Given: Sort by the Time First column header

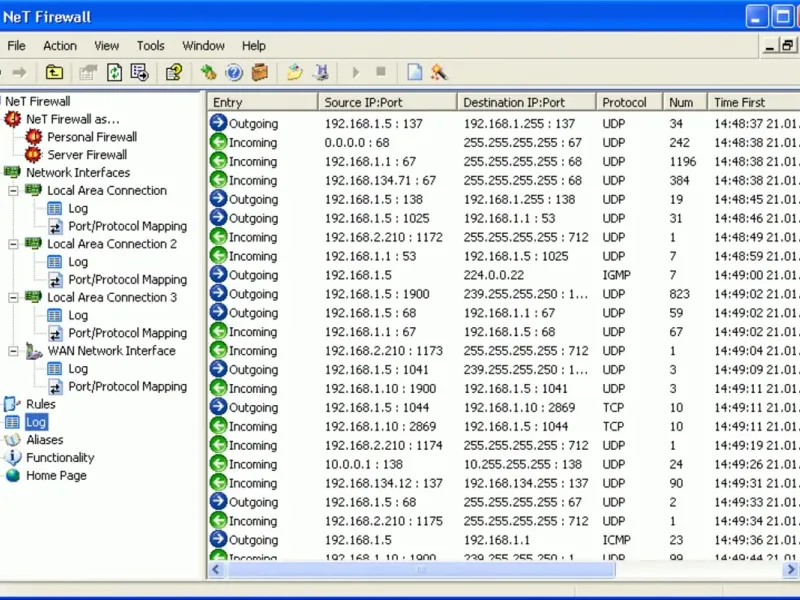Looking at the screenshot, I should tap(754, 102).
